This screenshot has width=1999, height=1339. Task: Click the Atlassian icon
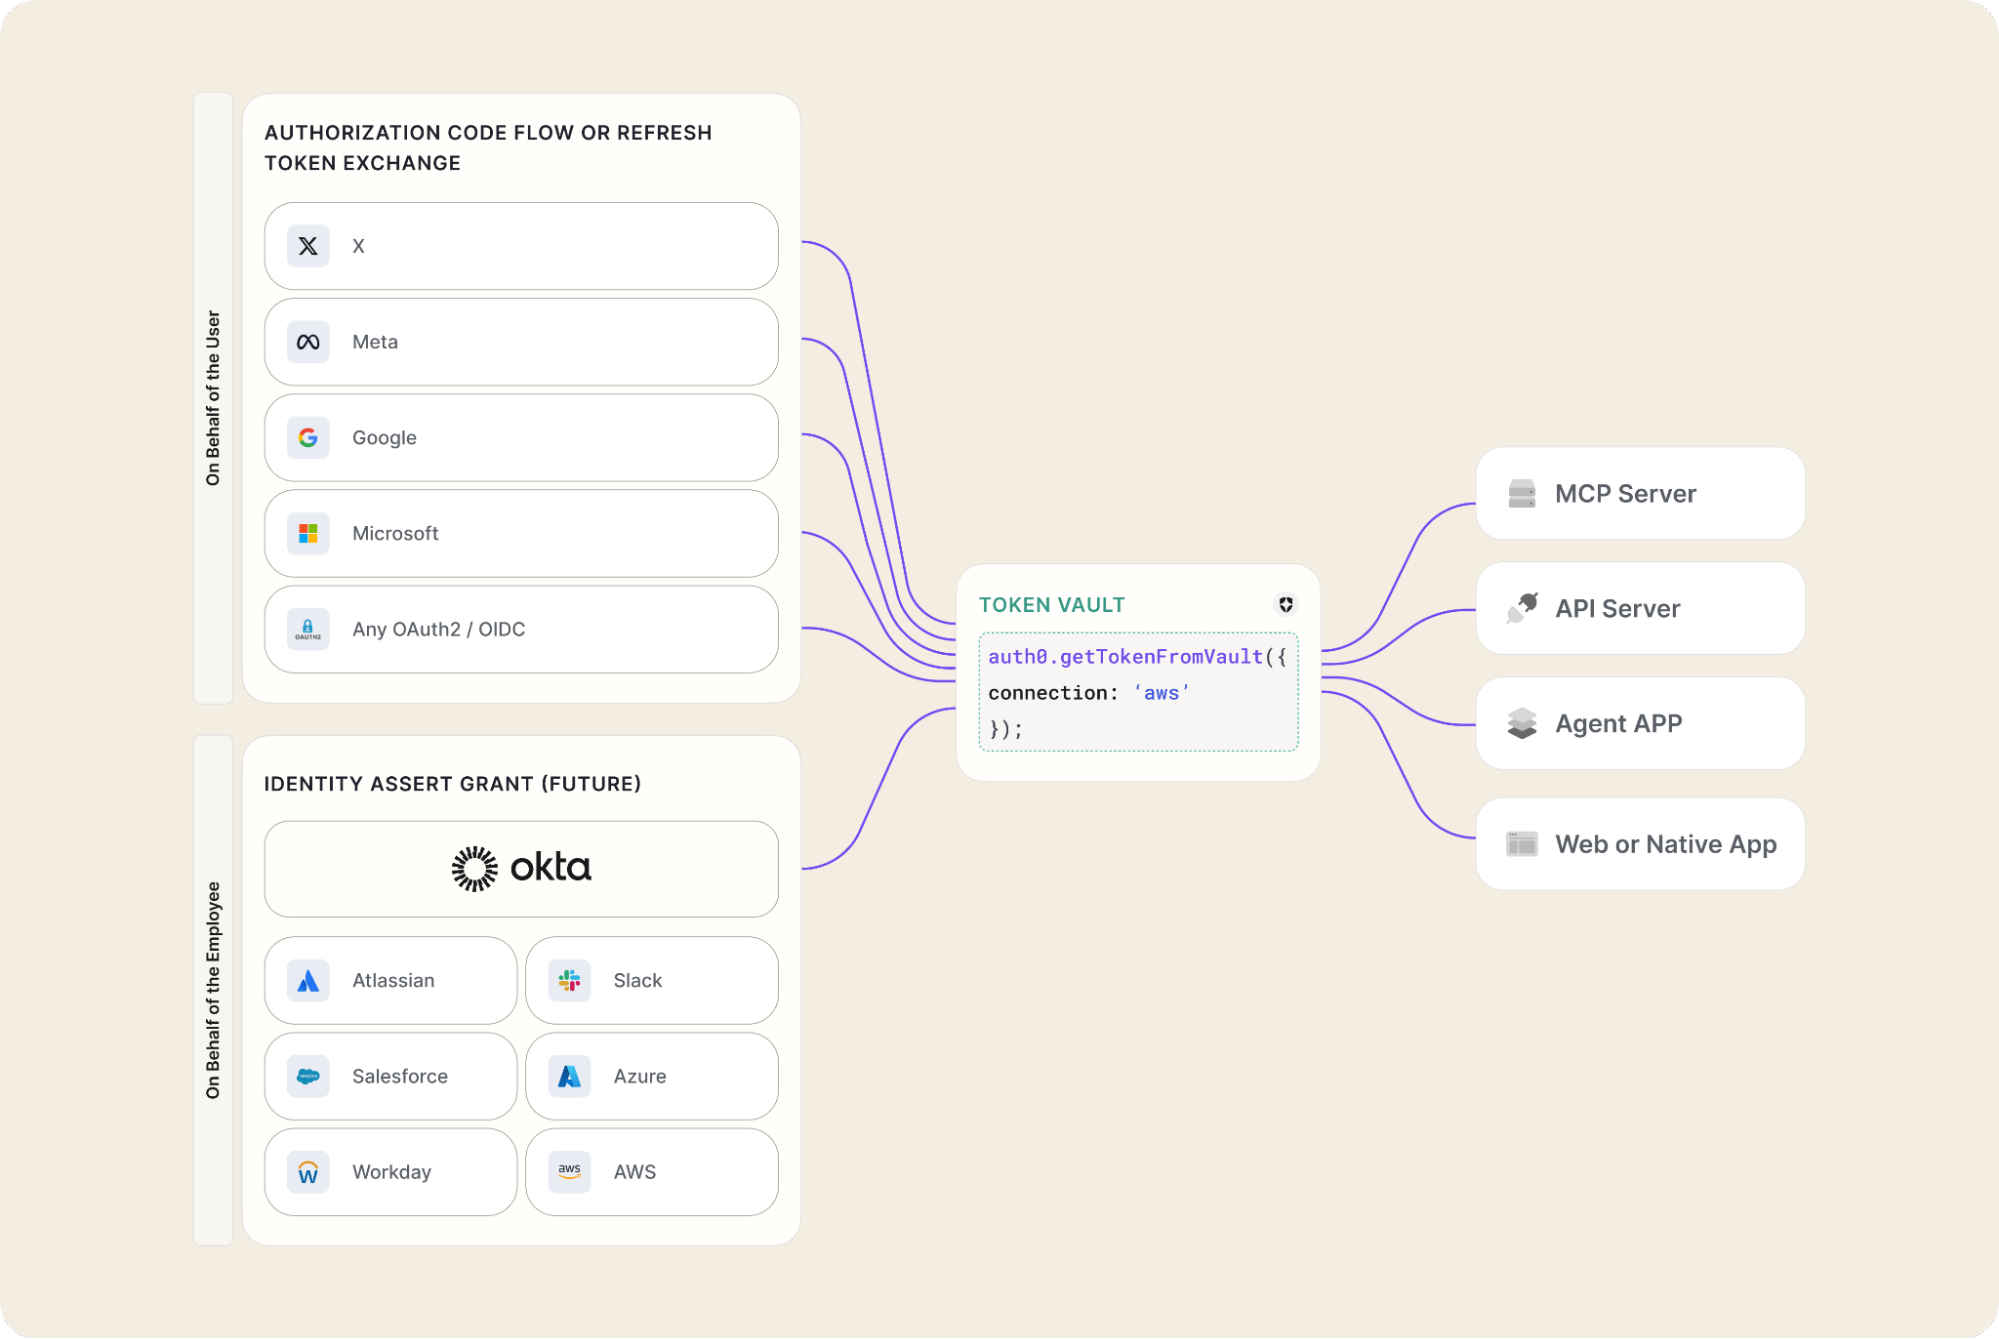coord(307,980)
